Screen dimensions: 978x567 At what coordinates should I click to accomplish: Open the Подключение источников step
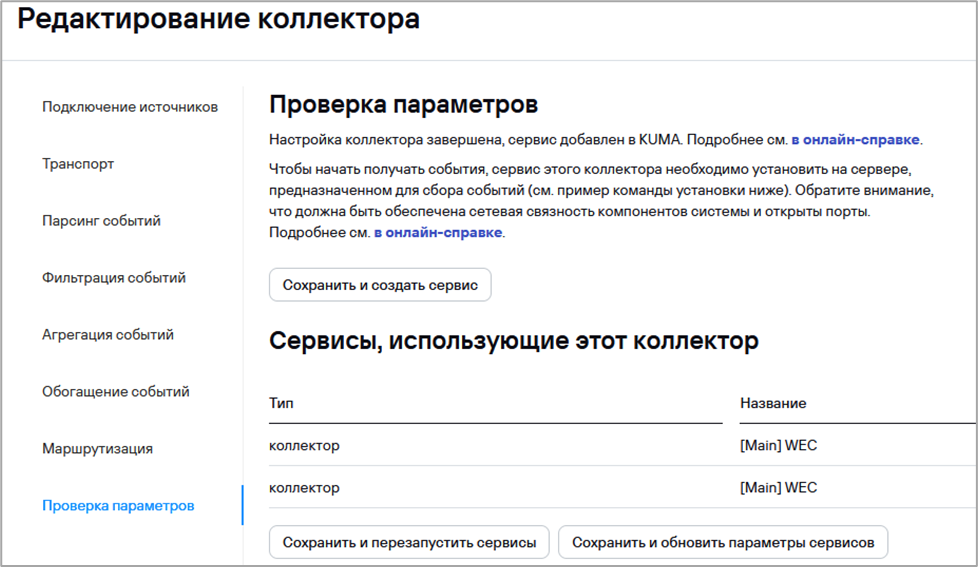click(129, 107)
